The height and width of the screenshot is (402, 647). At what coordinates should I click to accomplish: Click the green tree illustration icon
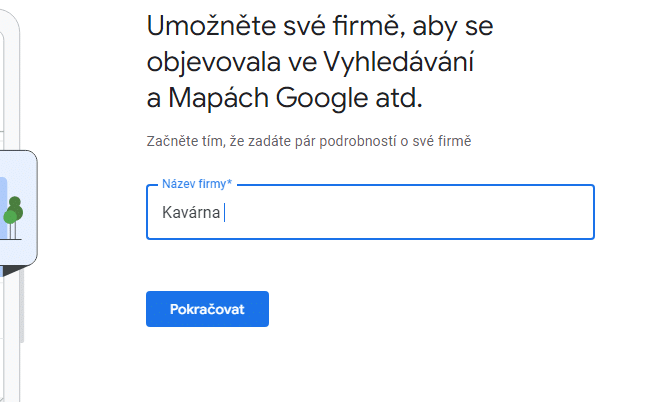tap(13, 218)
